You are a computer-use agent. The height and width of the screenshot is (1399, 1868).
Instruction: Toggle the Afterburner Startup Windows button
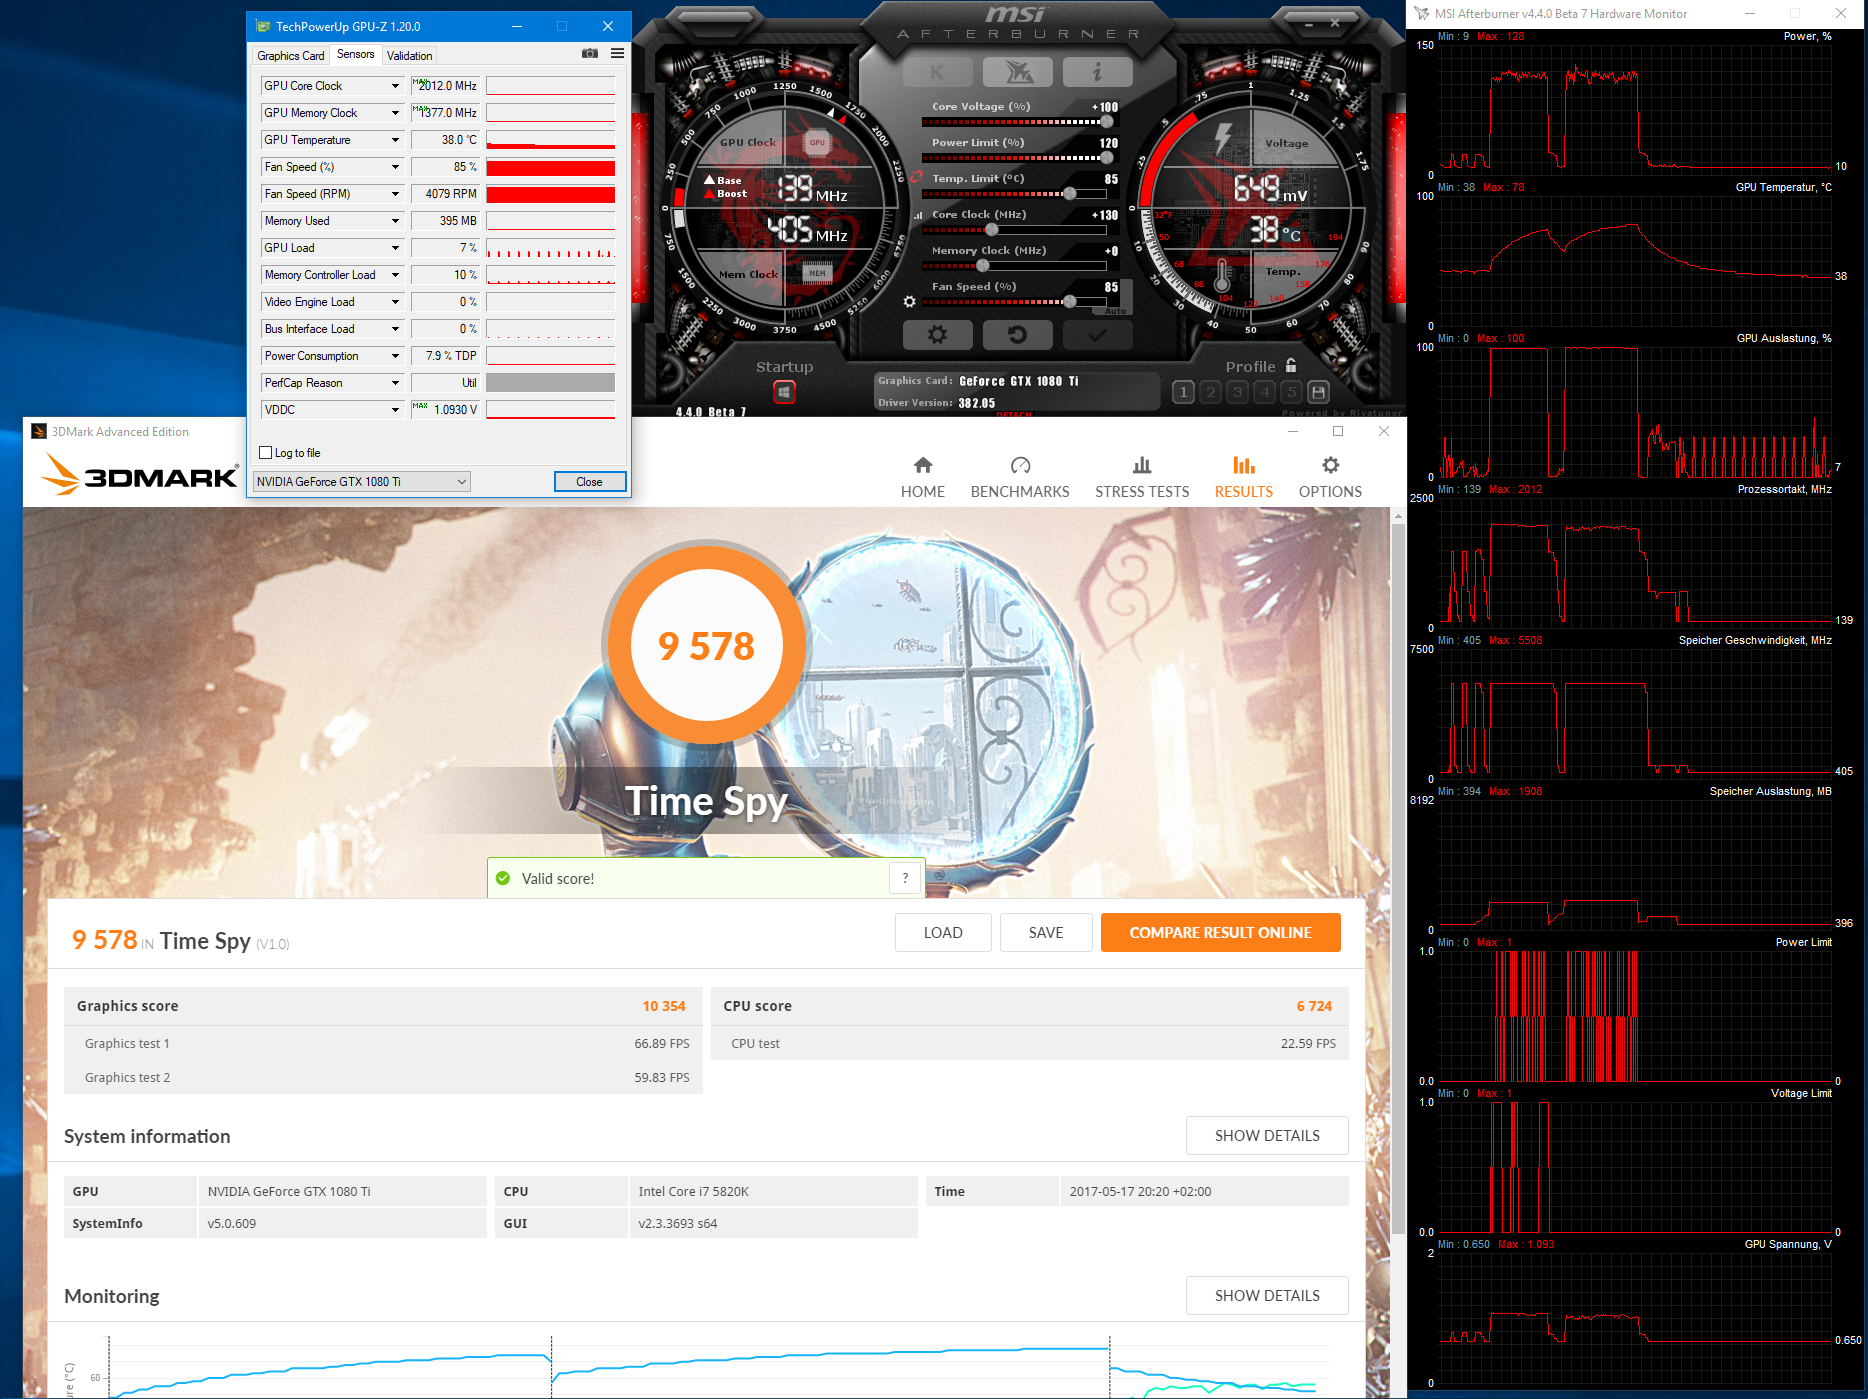784,392
